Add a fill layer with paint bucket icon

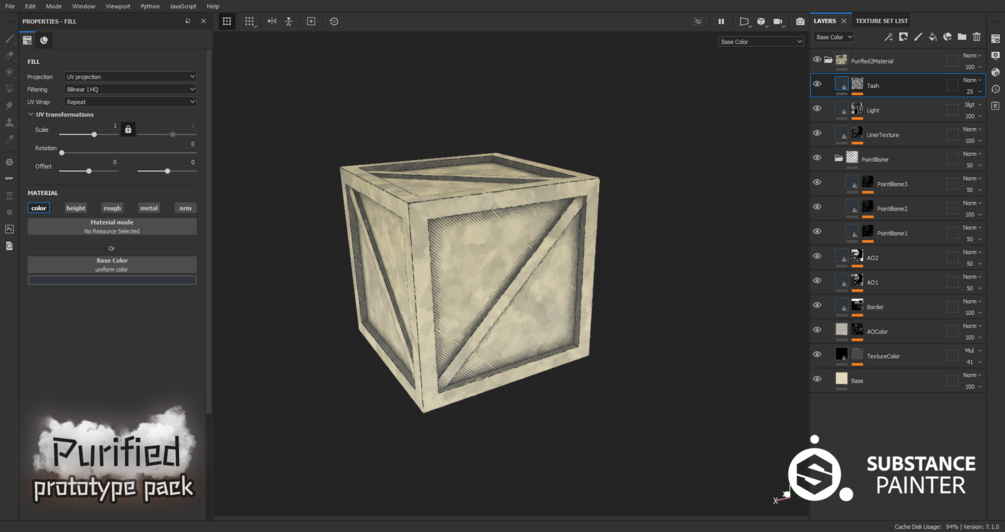(x=933, y=37)
